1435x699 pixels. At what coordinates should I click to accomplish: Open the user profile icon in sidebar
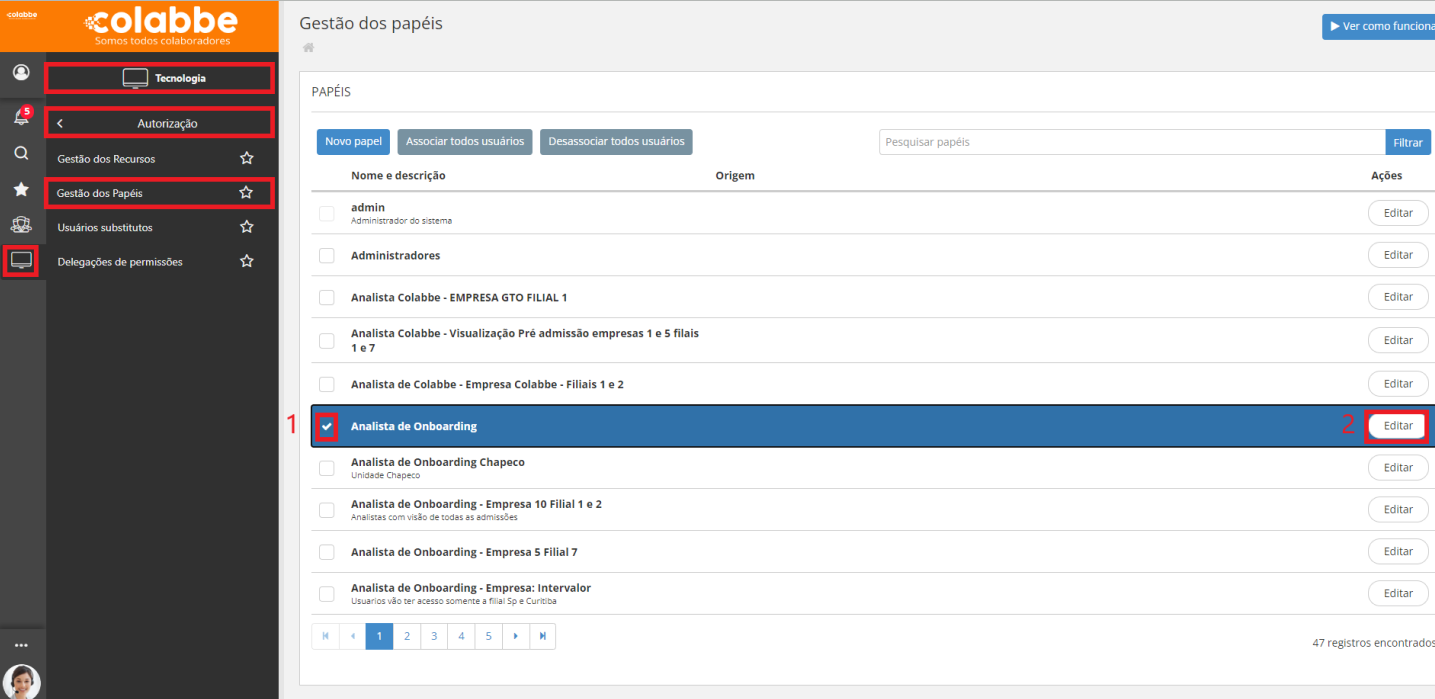click(x=21, y=73)
